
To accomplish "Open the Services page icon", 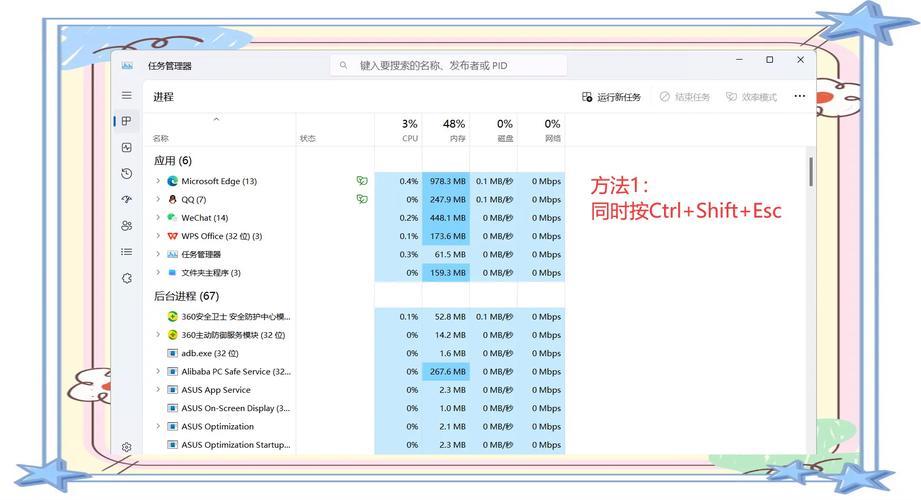I will pos(127,278).
